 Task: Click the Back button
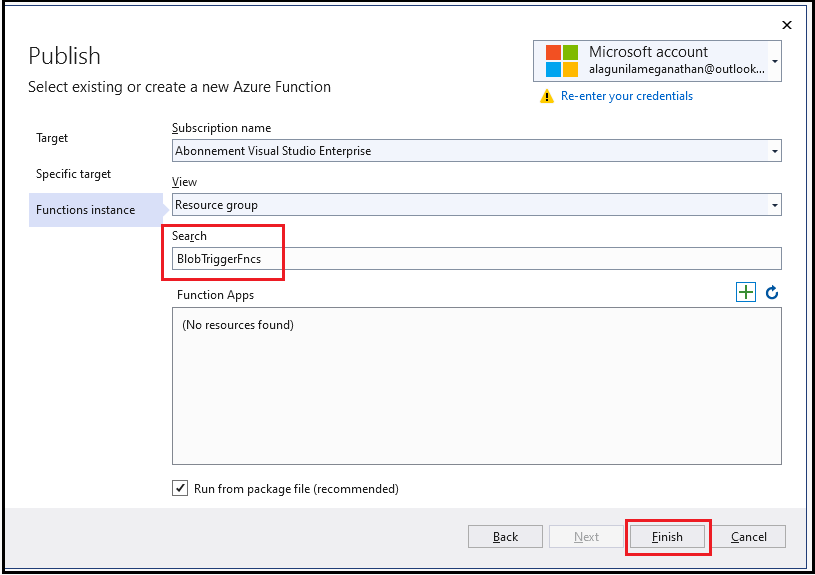point(505,537)
